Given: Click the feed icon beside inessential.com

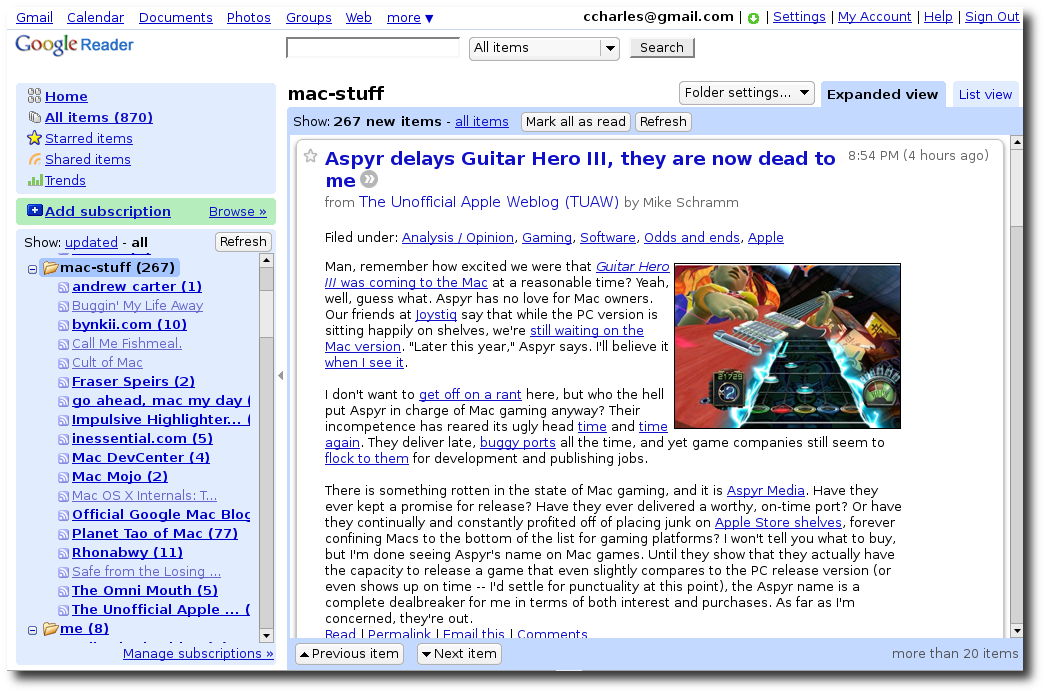Looking at the screenshot, I should point(63,439).
